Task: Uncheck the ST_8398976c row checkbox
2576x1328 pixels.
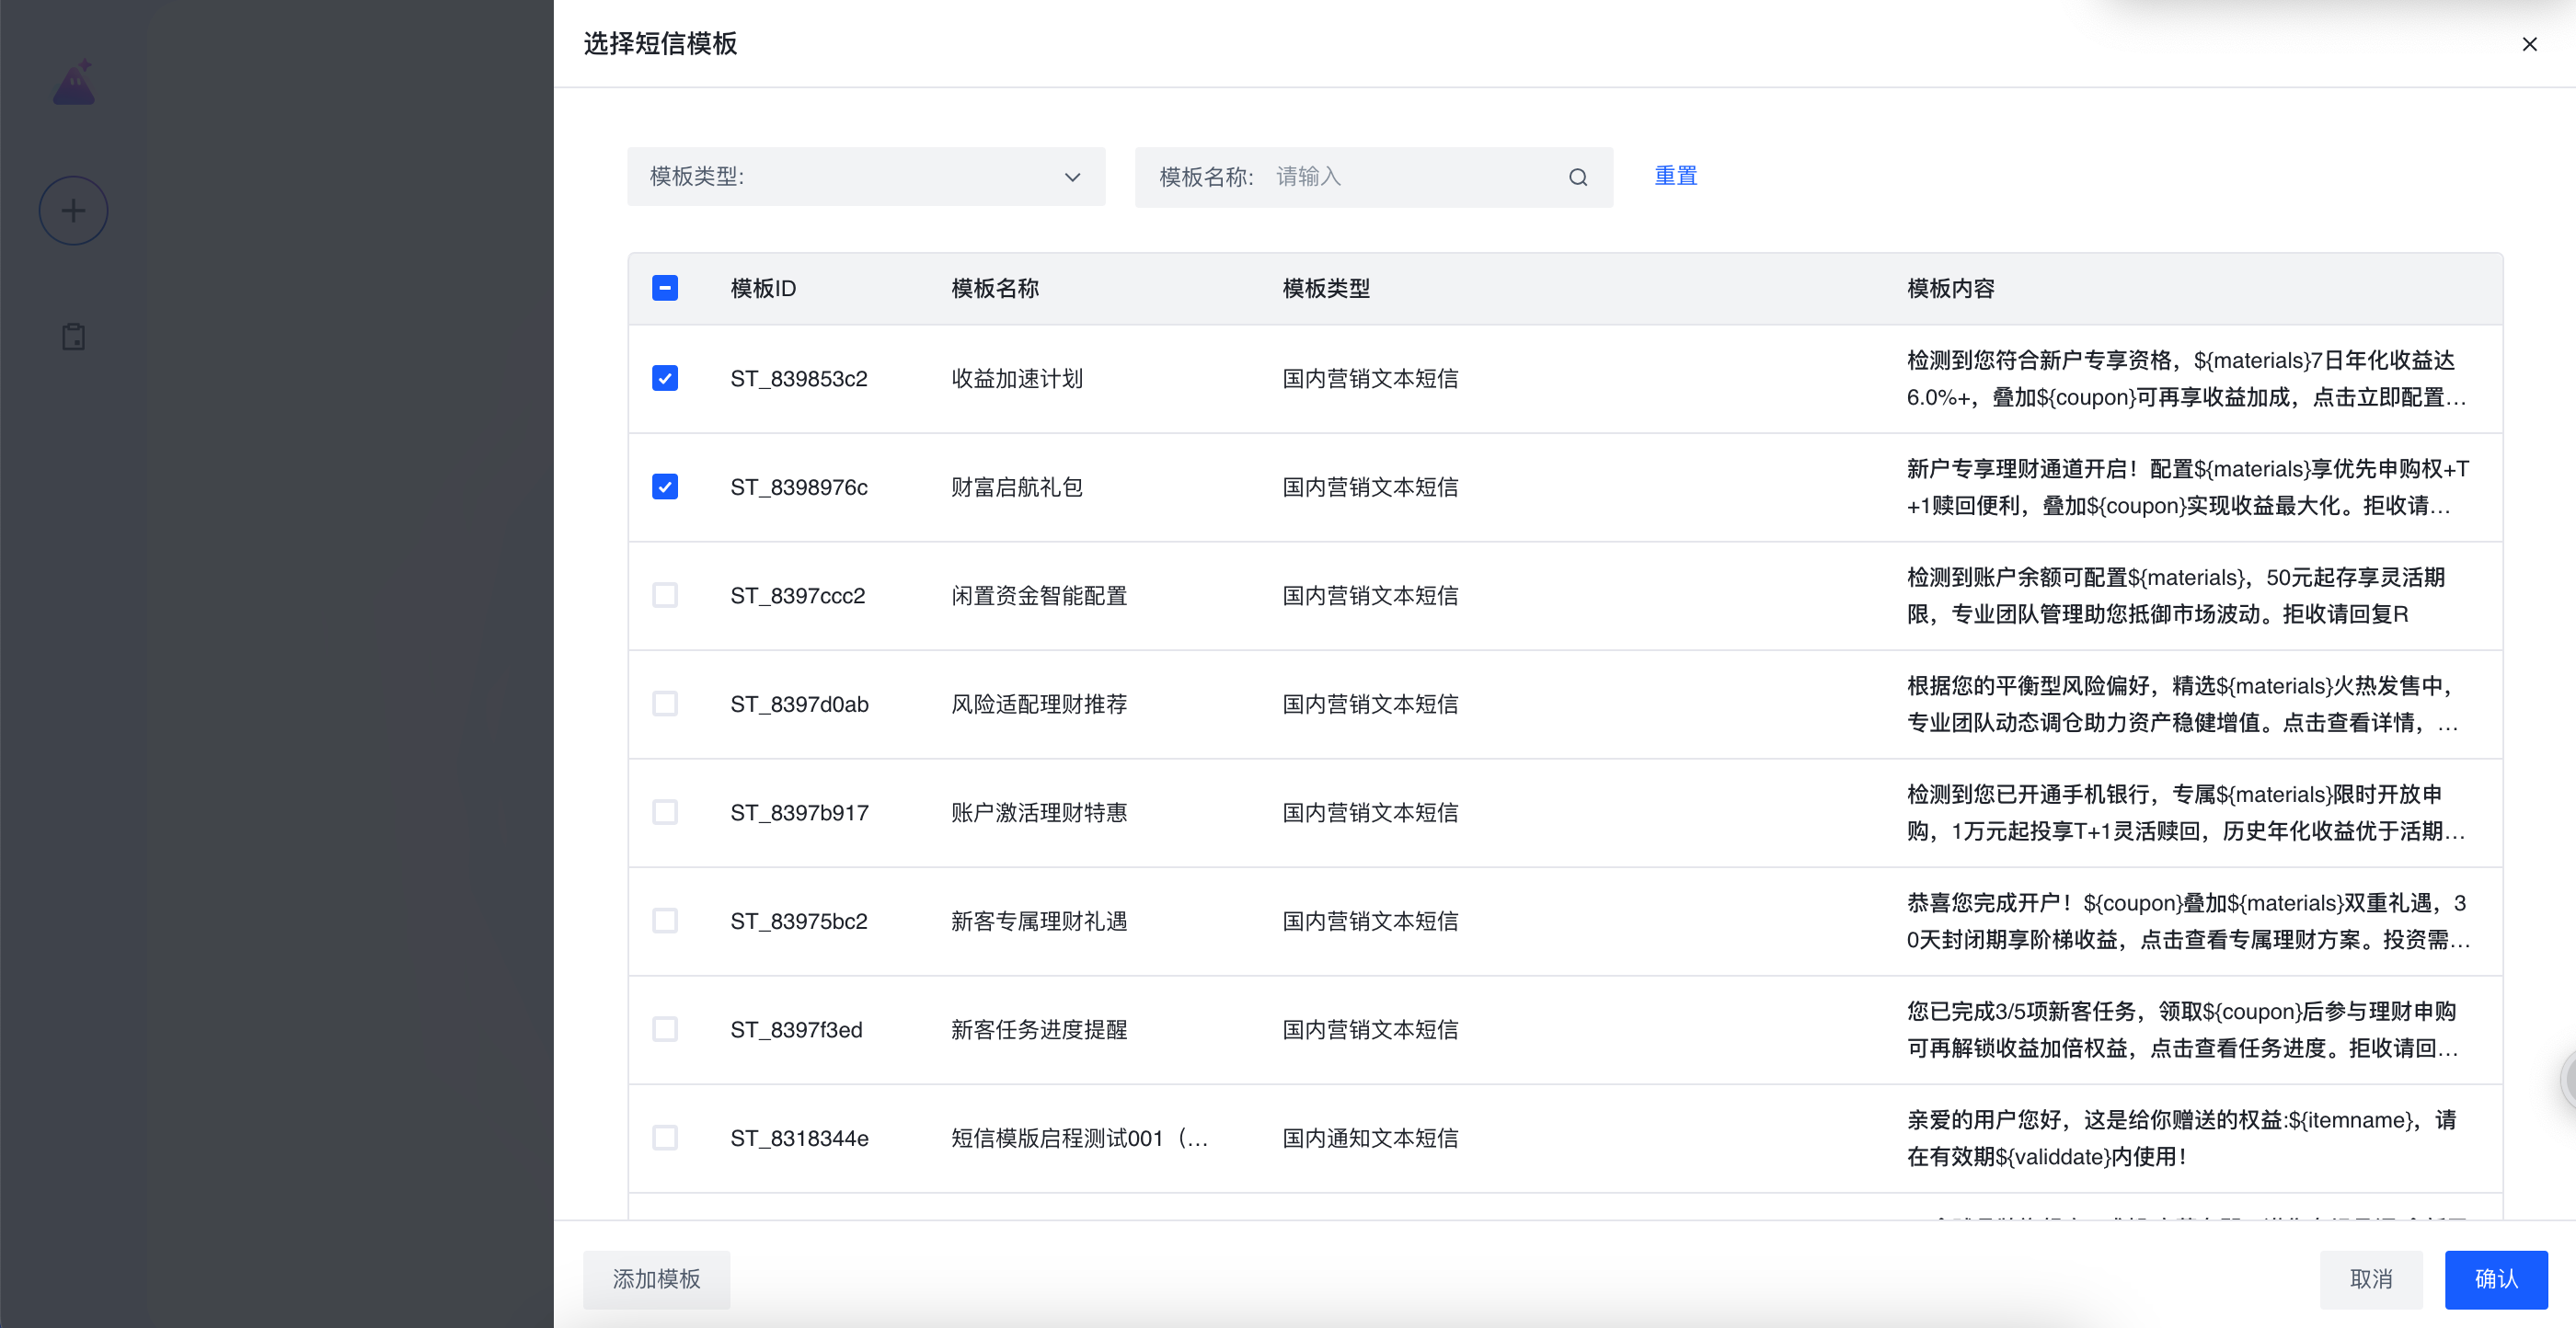Action: (665, 487)
